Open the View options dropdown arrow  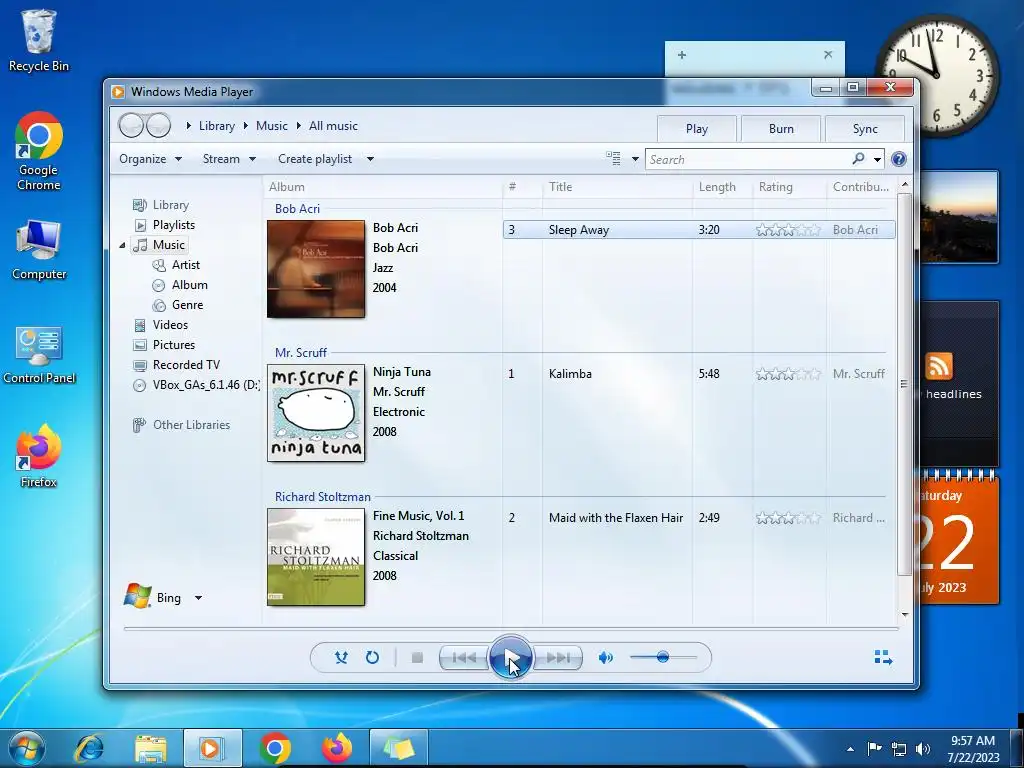pos(635,159)
